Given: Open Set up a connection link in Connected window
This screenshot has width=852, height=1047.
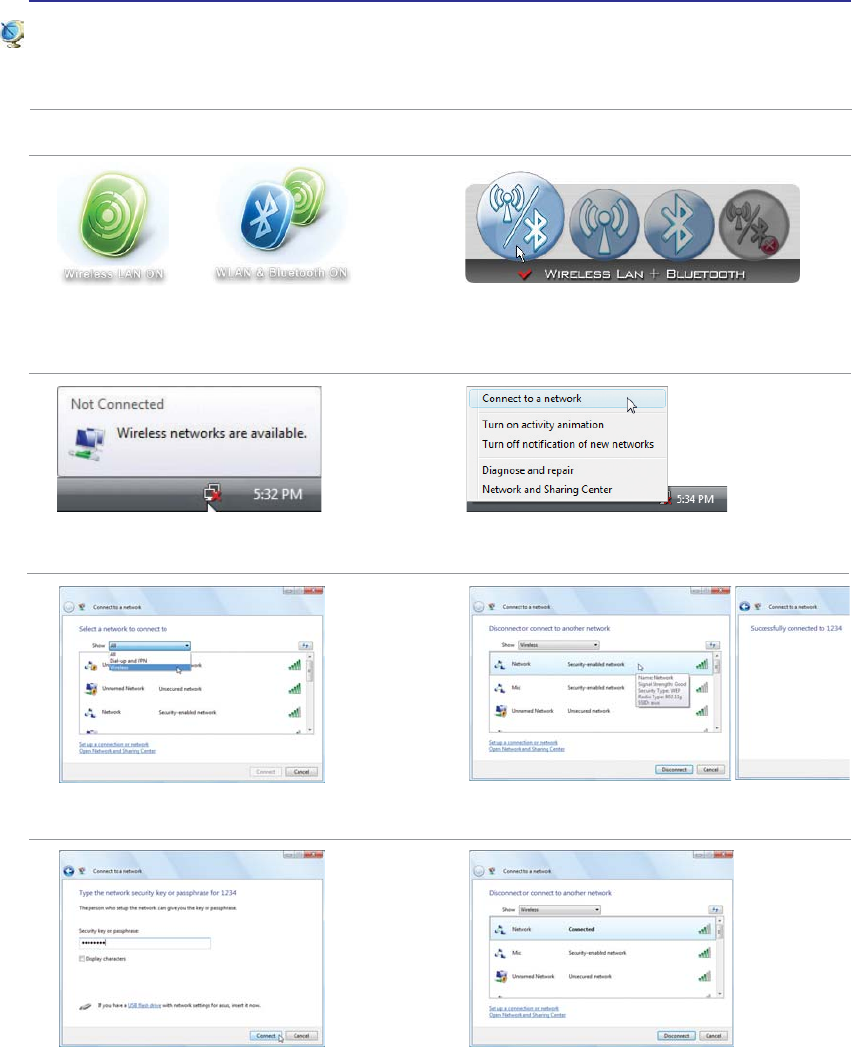Looking at the screenshot, I should [524, 1009].
